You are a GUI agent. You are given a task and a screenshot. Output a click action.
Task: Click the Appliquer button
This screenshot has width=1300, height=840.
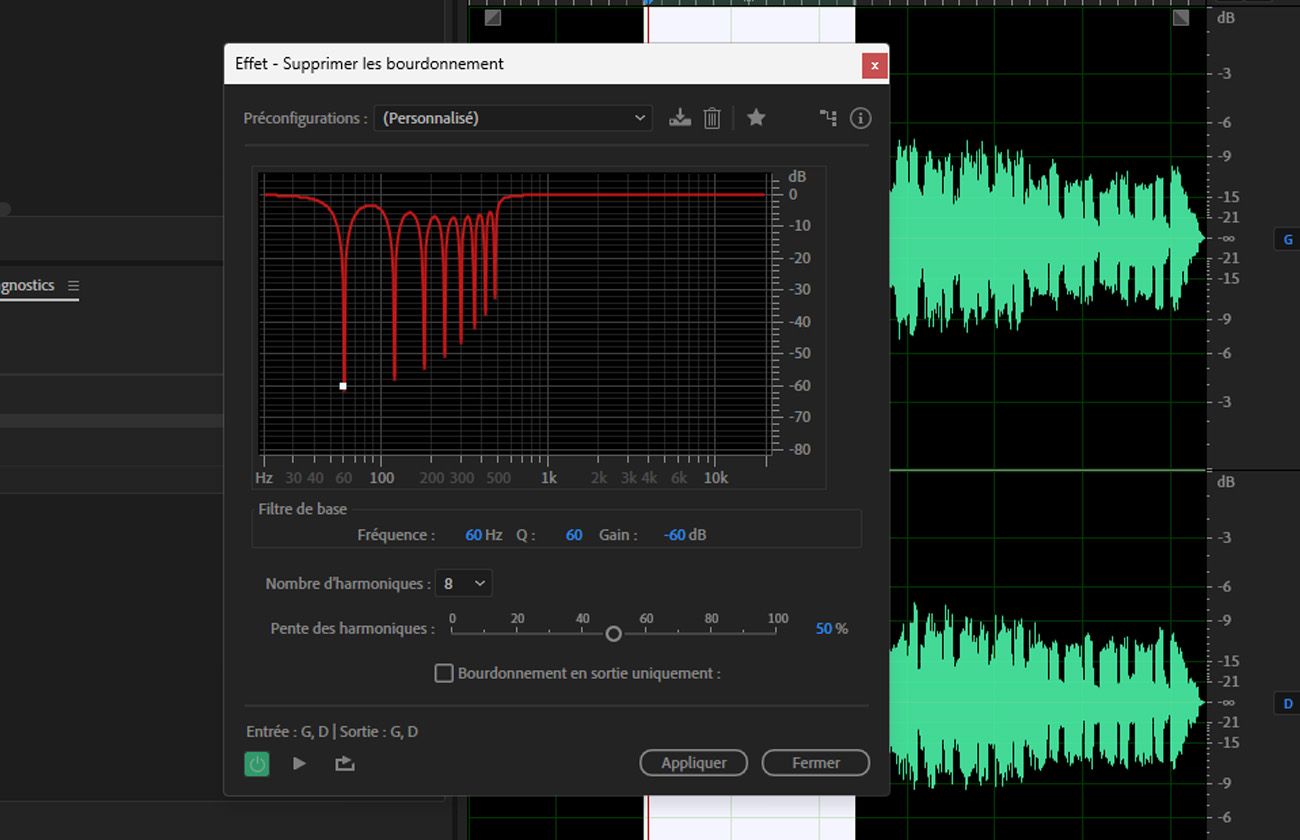pyautogui.click(x=694, y=763)
